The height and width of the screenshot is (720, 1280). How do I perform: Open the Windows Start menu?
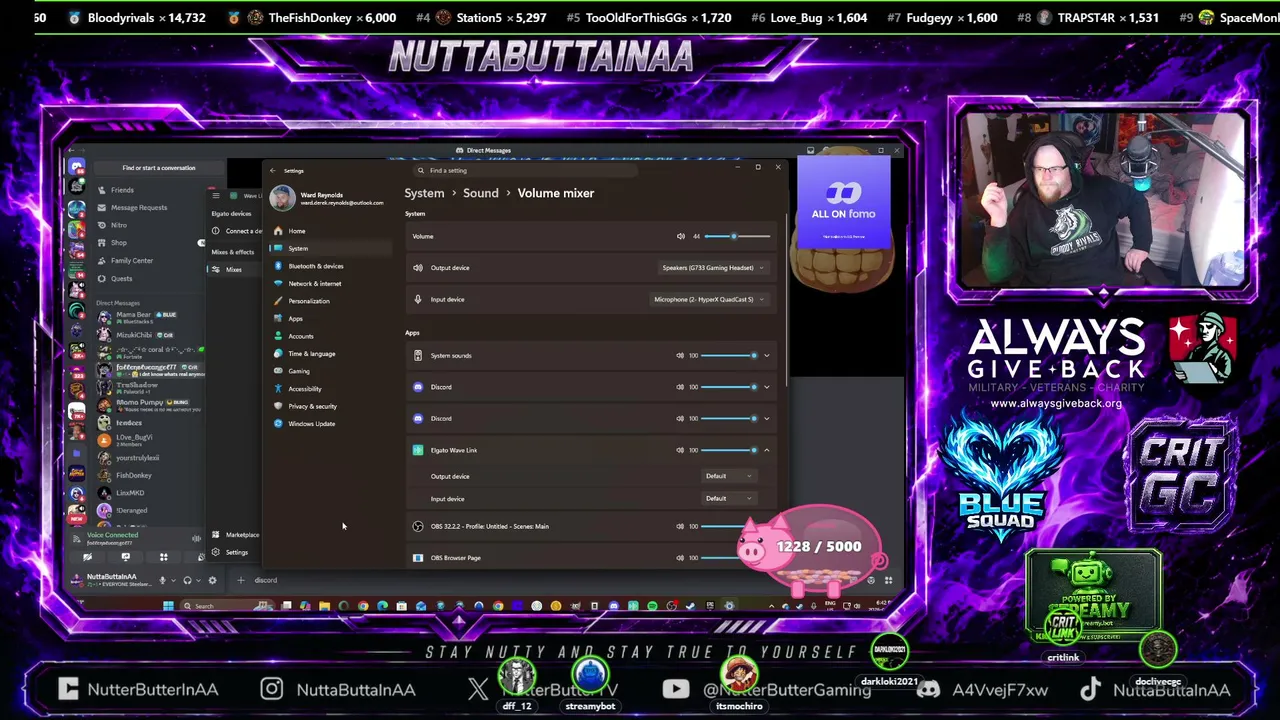click(x=168, y=606)
